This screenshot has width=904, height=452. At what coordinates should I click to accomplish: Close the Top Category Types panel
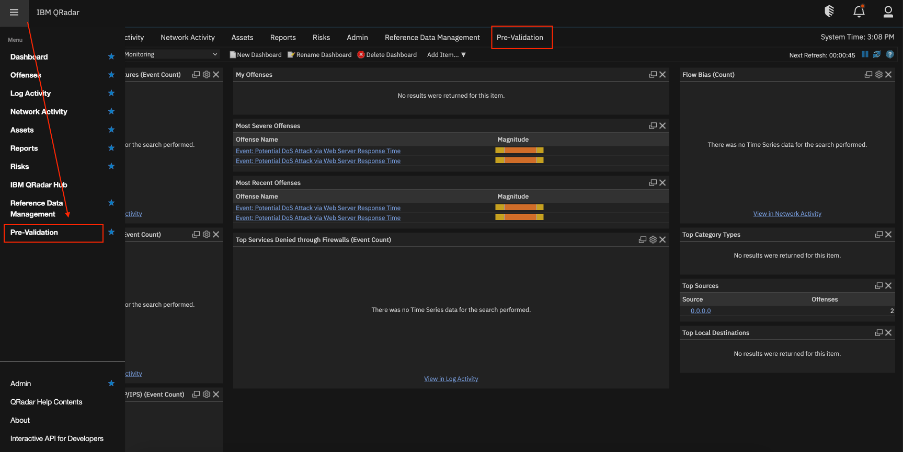(x=889, y=235)
